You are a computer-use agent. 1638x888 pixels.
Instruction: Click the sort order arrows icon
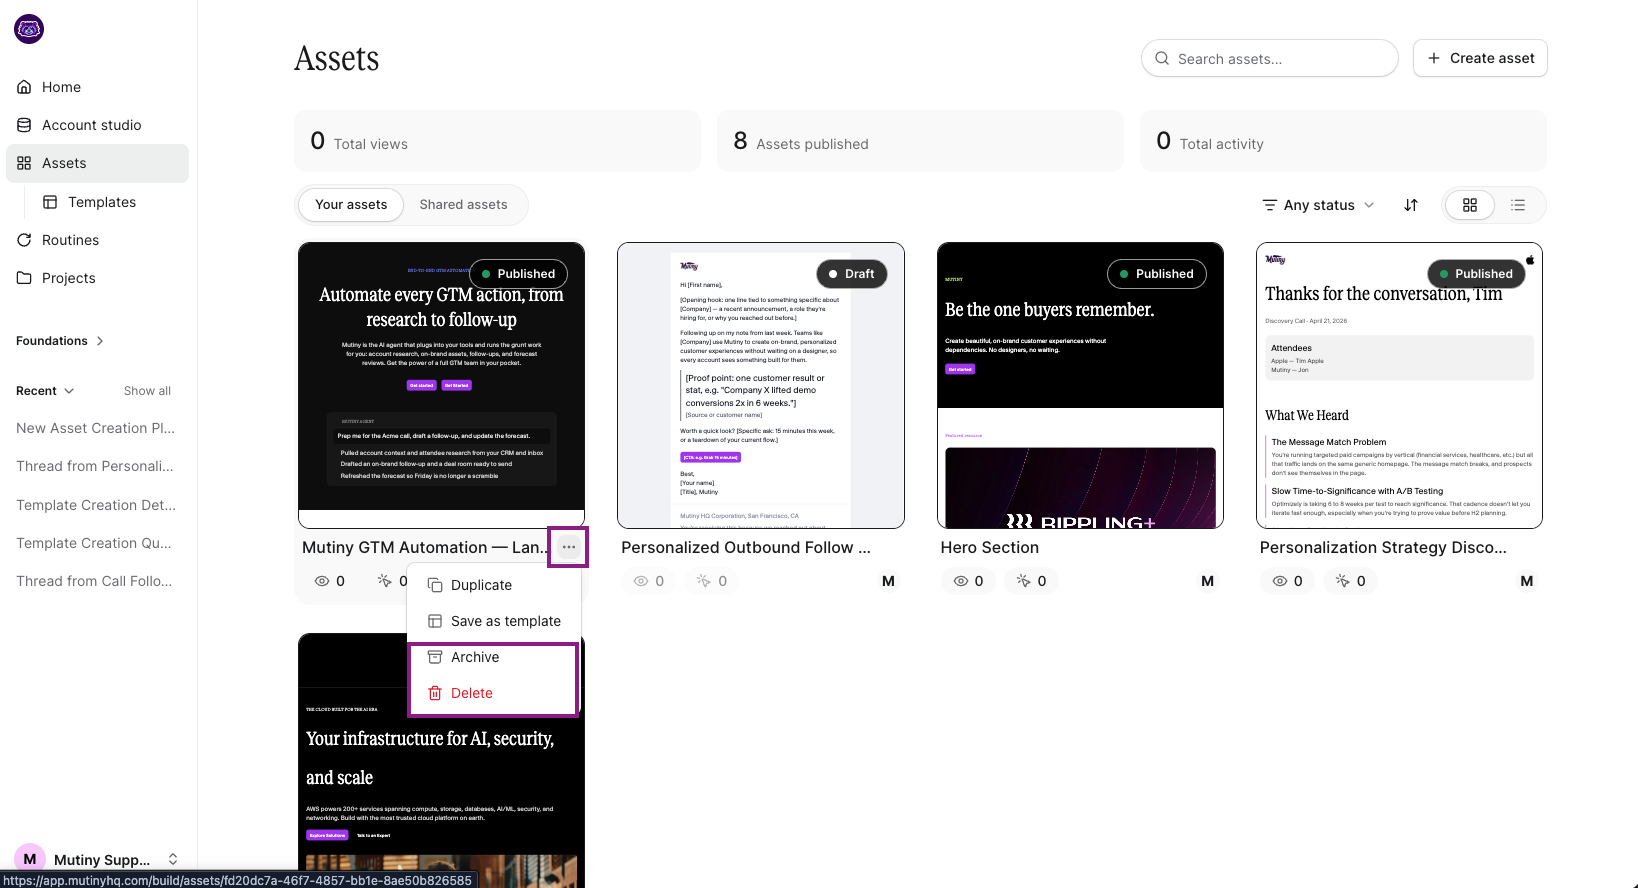click(1411, 205)
